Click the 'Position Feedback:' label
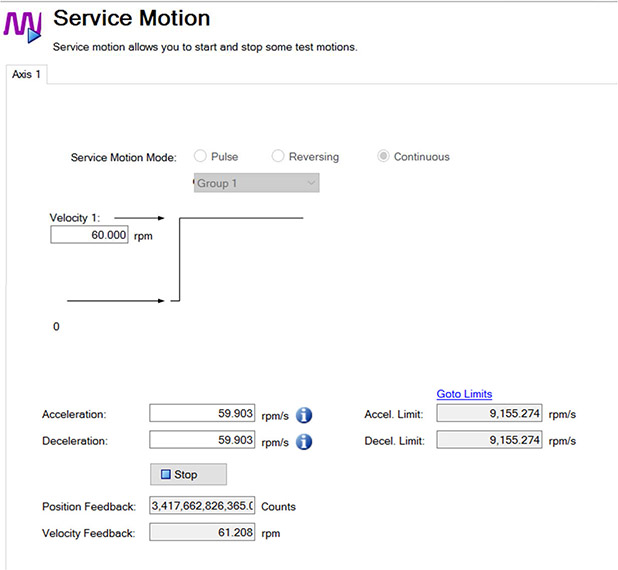This screenshot has height=570, width=618. coord(89,507)
